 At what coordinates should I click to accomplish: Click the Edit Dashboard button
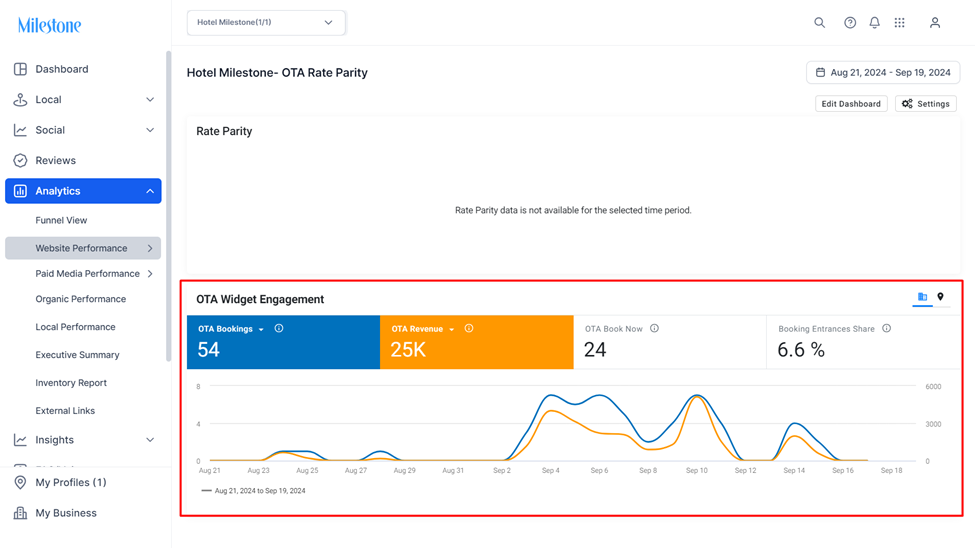(851, 104)
